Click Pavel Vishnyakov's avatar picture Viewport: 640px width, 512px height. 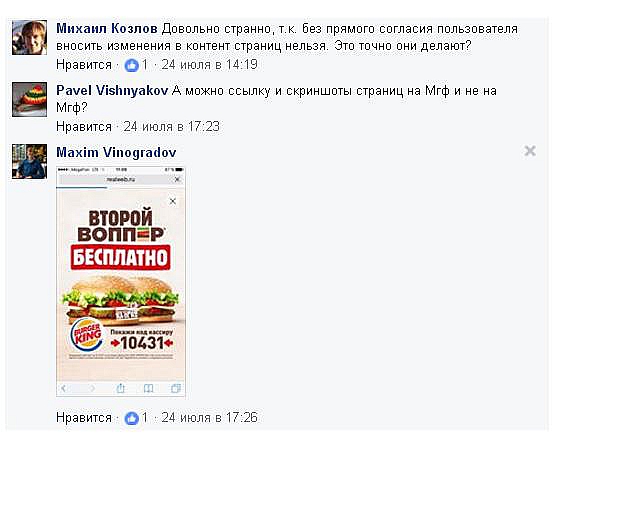[x=29, y=100]
